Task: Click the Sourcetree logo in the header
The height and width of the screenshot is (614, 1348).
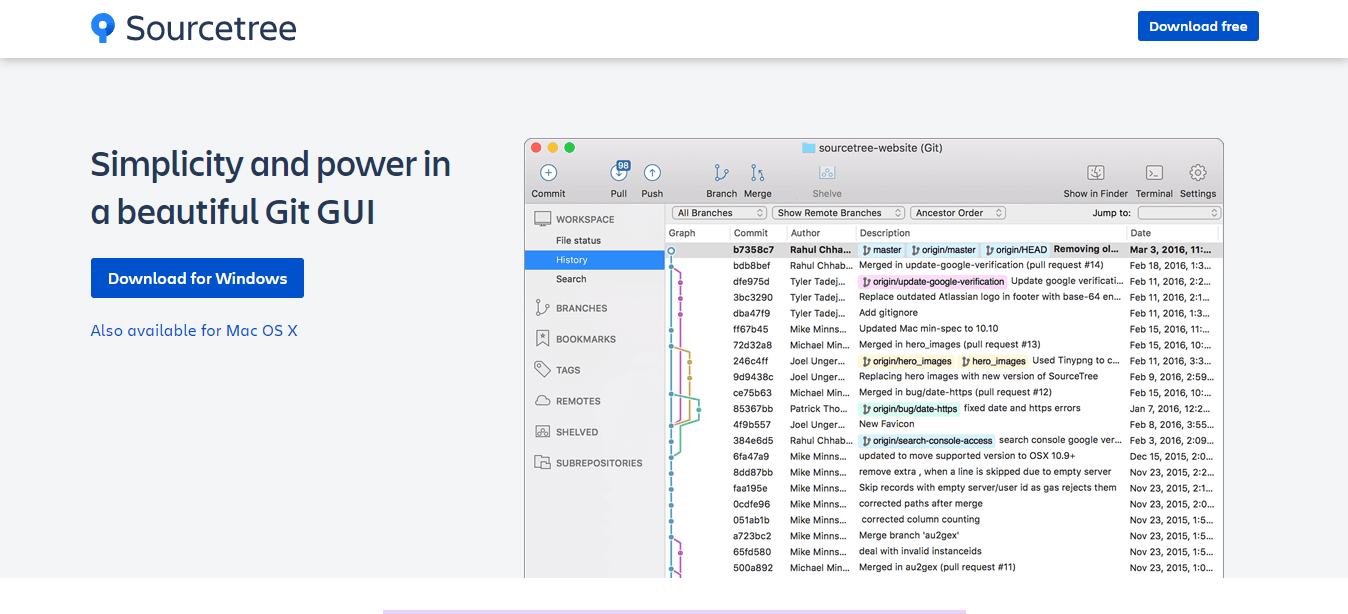Action: tap(194, 27)
